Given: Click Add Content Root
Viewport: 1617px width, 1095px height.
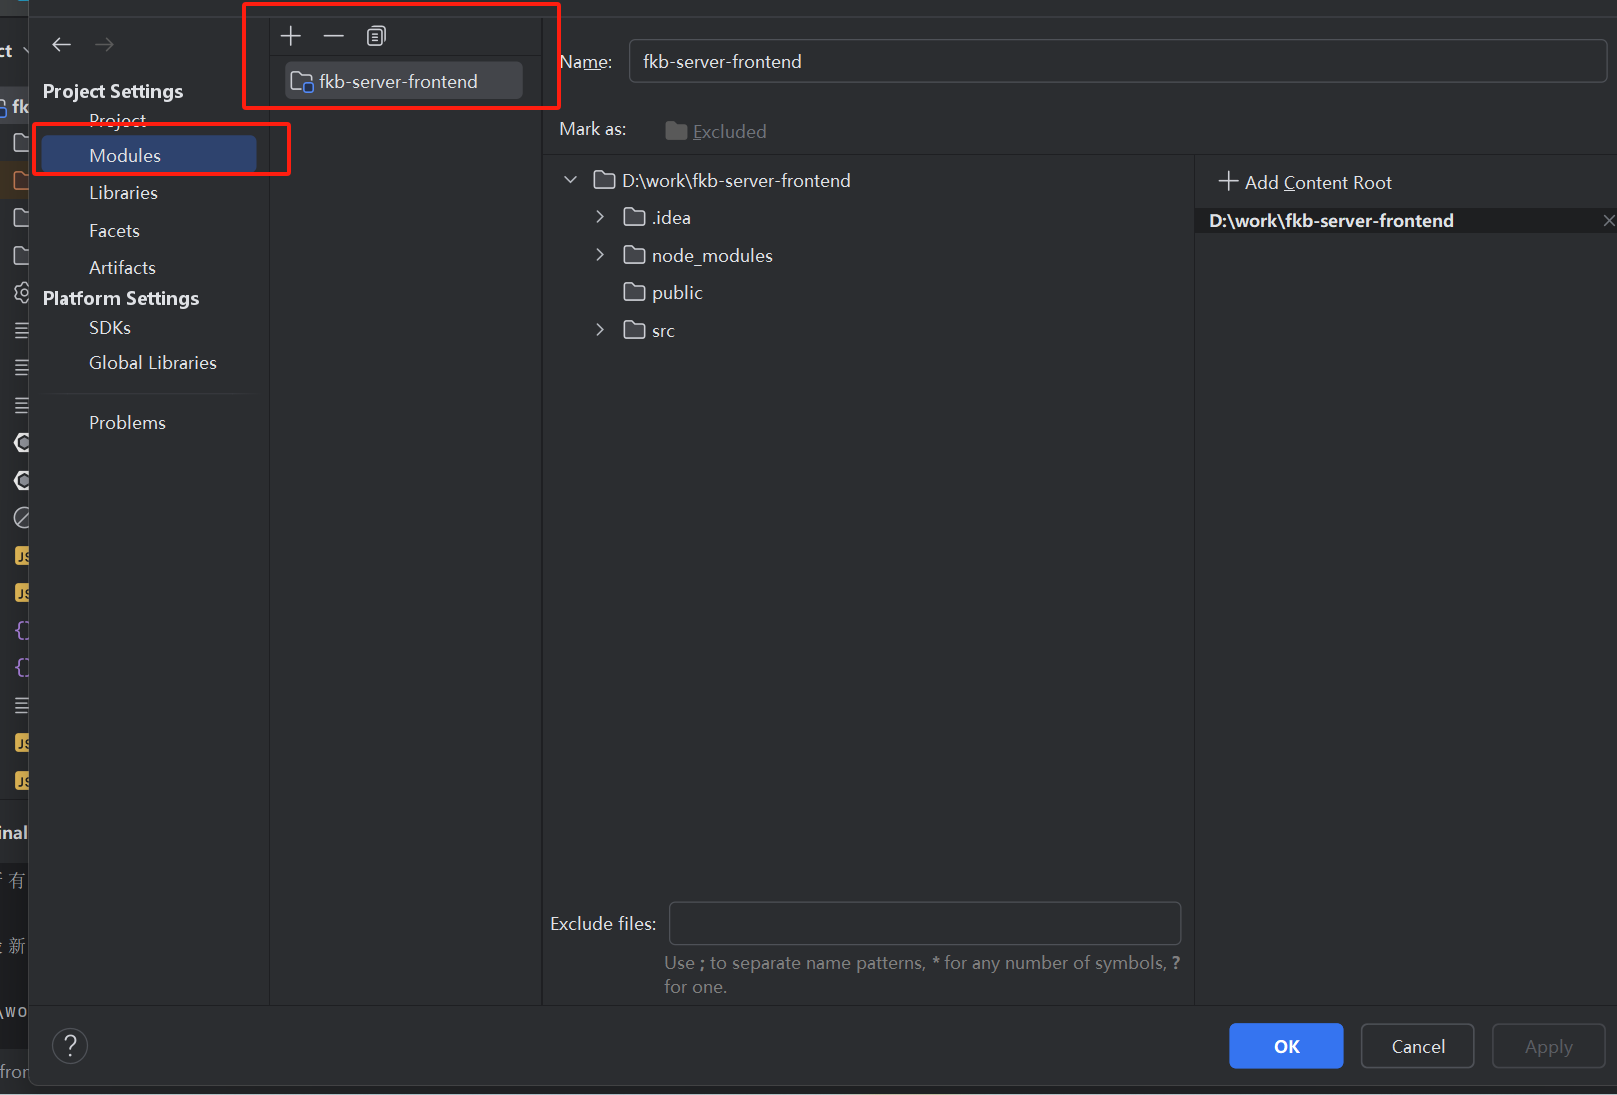Looking at the screenshot, I should pos(1305,182).
